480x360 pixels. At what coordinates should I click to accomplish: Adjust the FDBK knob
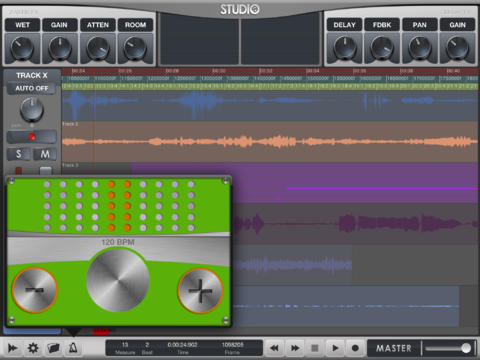point(382,49)
